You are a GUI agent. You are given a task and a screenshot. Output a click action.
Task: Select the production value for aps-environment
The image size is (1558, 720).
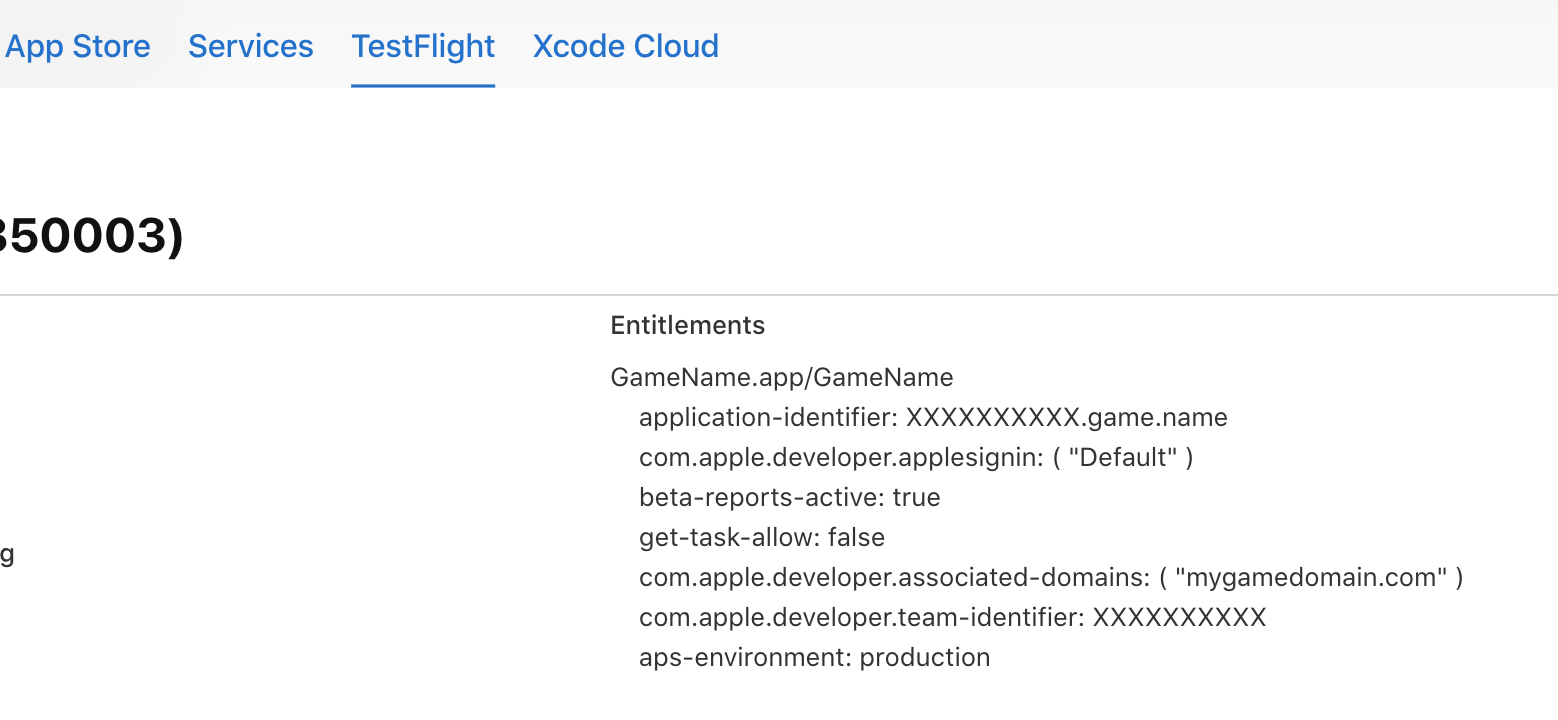tap(925, 657)
